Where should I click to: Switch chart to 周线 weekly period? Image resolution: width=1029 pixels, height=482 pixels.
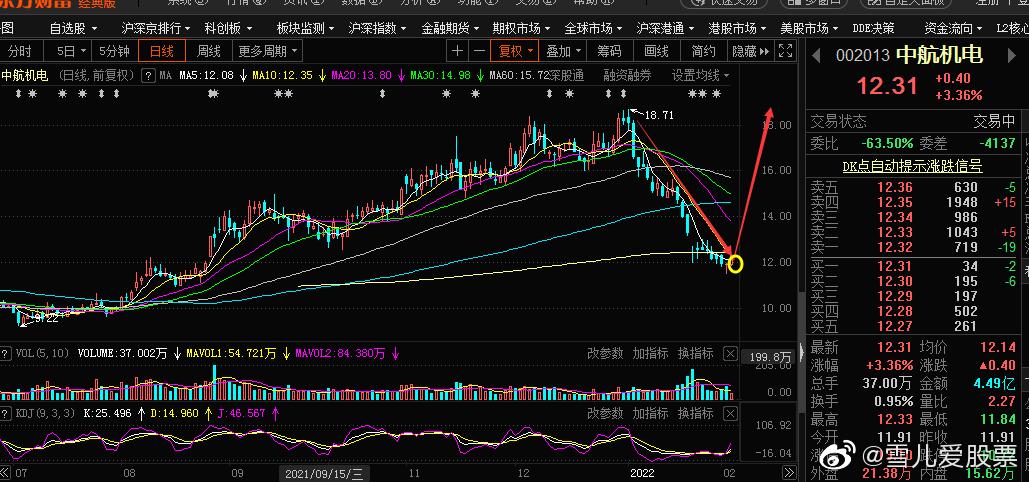point(209,51)
